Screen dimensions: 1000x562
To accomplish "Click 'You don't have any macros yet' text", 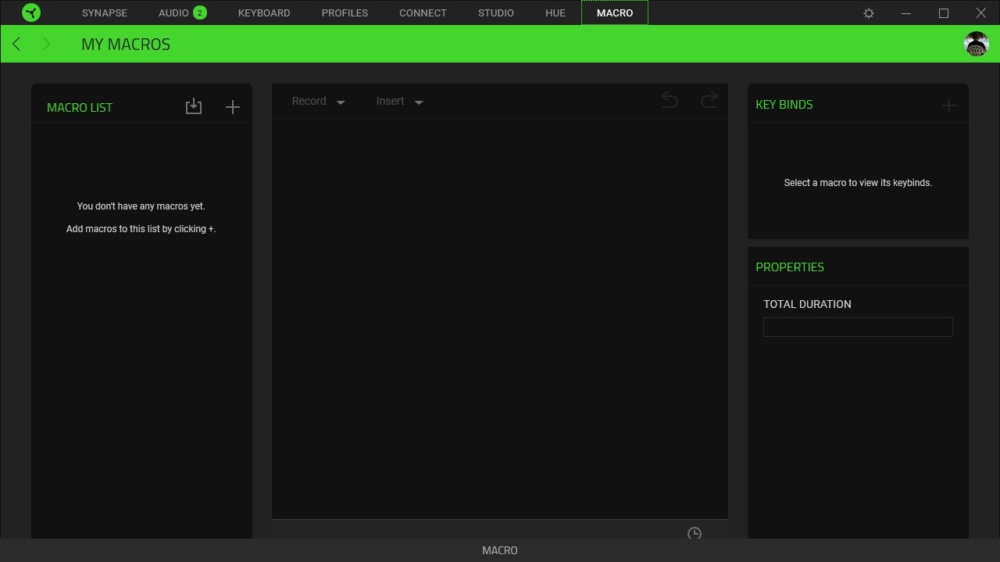I will tap(141, 206).
